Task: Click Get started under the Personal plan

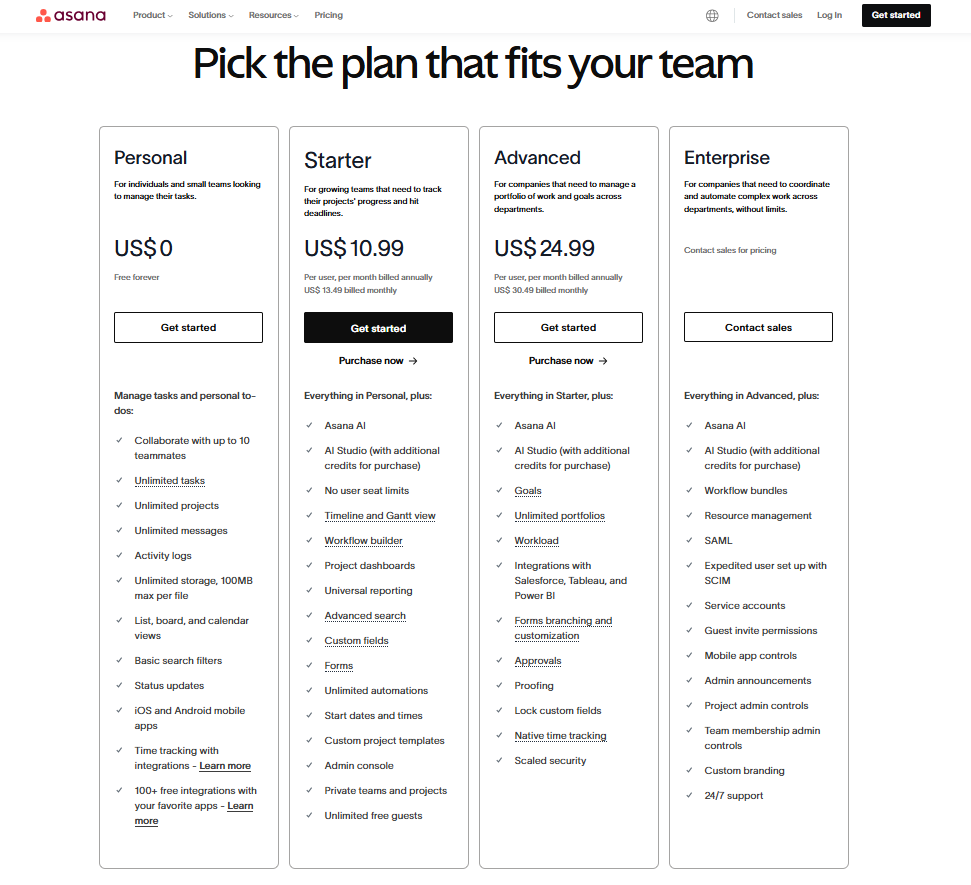Action: [188, 328]
